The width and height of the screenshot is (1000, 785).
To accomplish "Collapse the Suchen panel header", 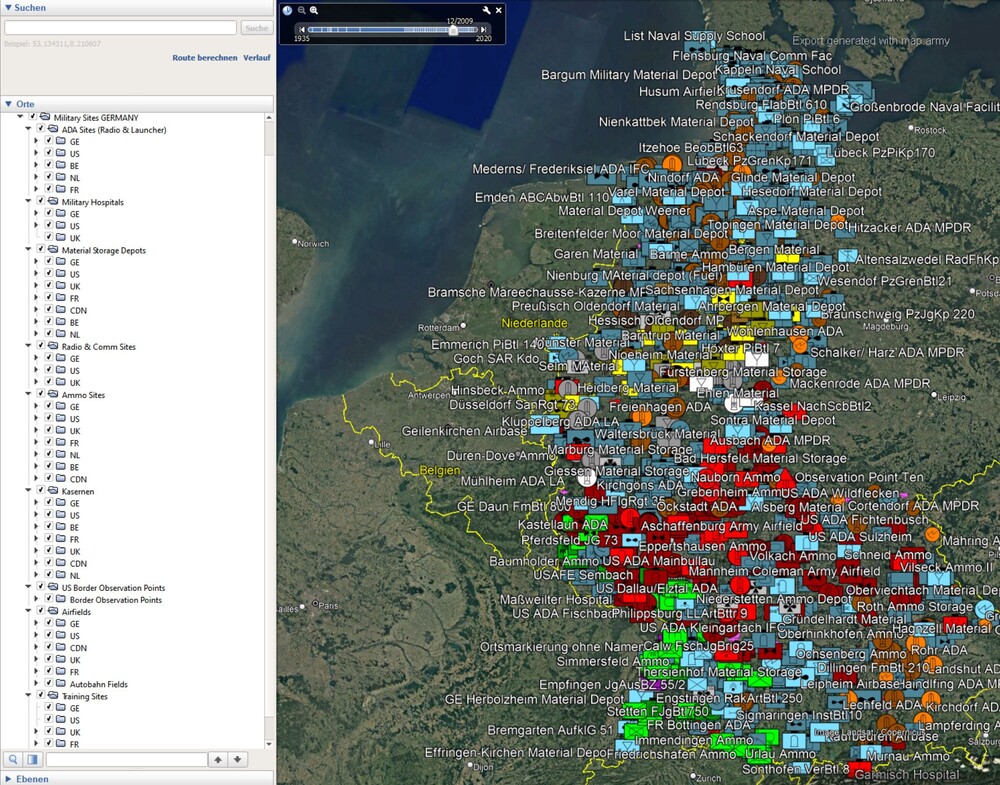I will [x=137, y=8].
